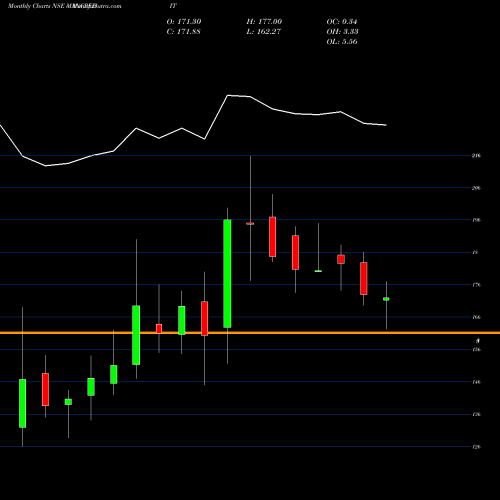Click the 216 price axis label
The image size is (500, 500).
pyautogui.click(x=476, y=156)
